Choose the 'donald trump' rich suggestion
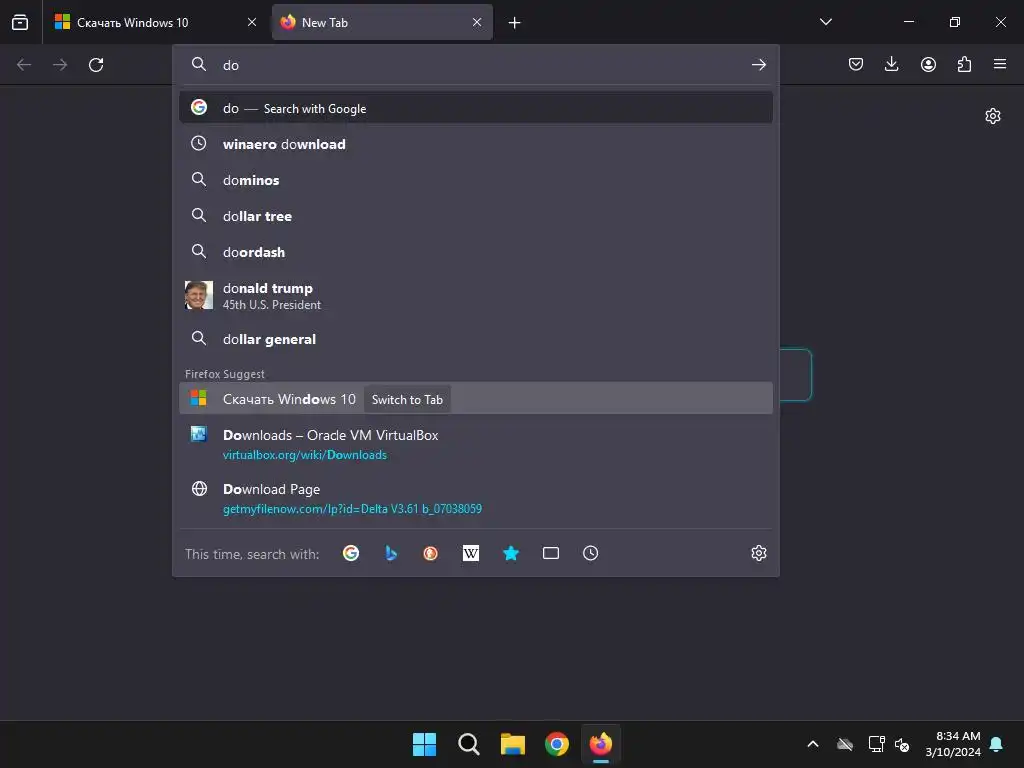Image resolution: width=1024 pixels, height=768 pixels. coord(476,295)
